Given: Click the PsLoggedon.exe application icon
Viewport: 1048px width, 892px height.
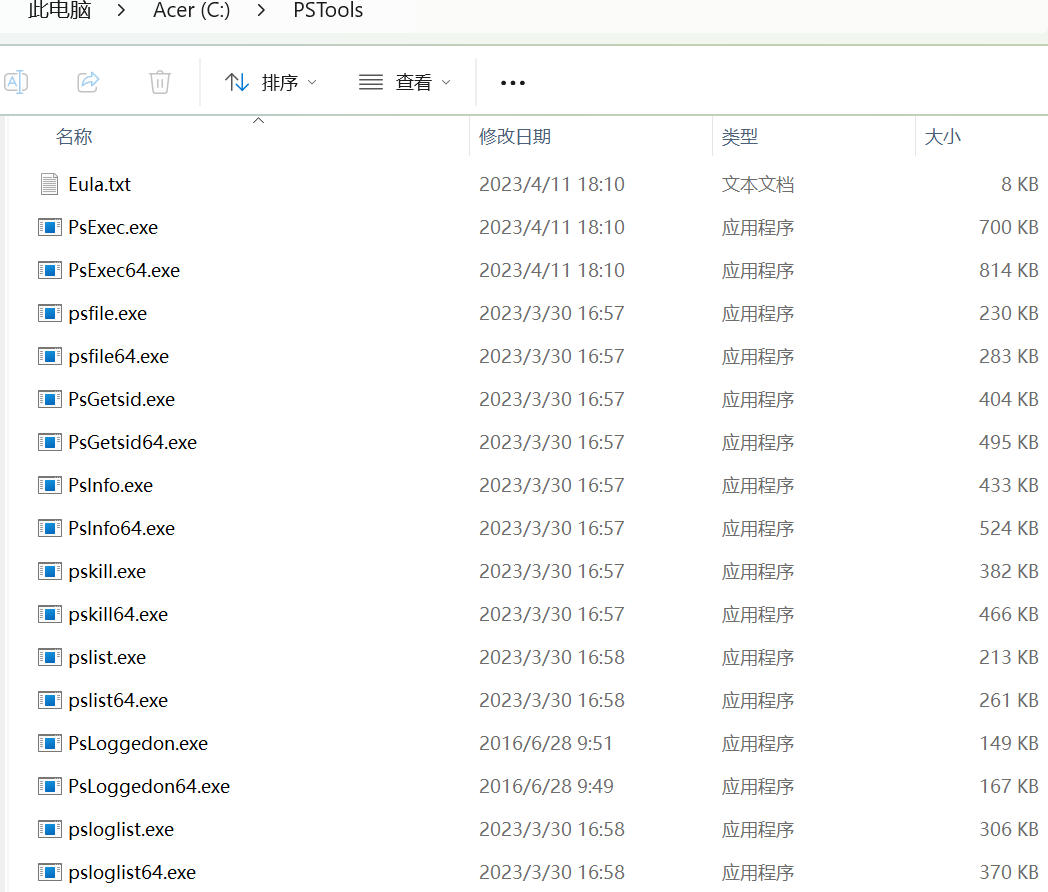Looking at the screenshot, I should pos(49,743).
